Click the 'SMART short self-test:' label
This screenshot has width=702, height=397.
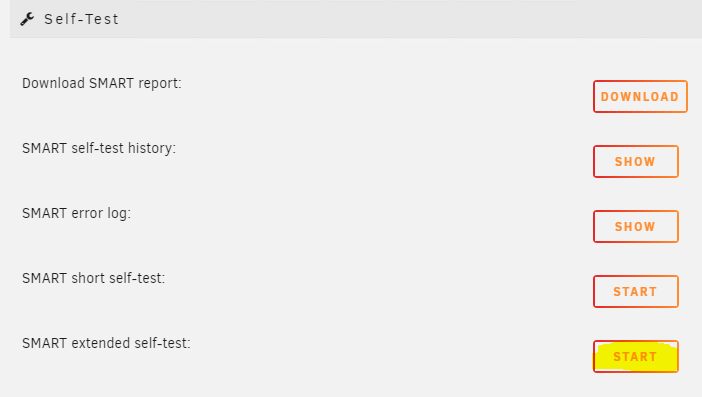pos(94,278)
